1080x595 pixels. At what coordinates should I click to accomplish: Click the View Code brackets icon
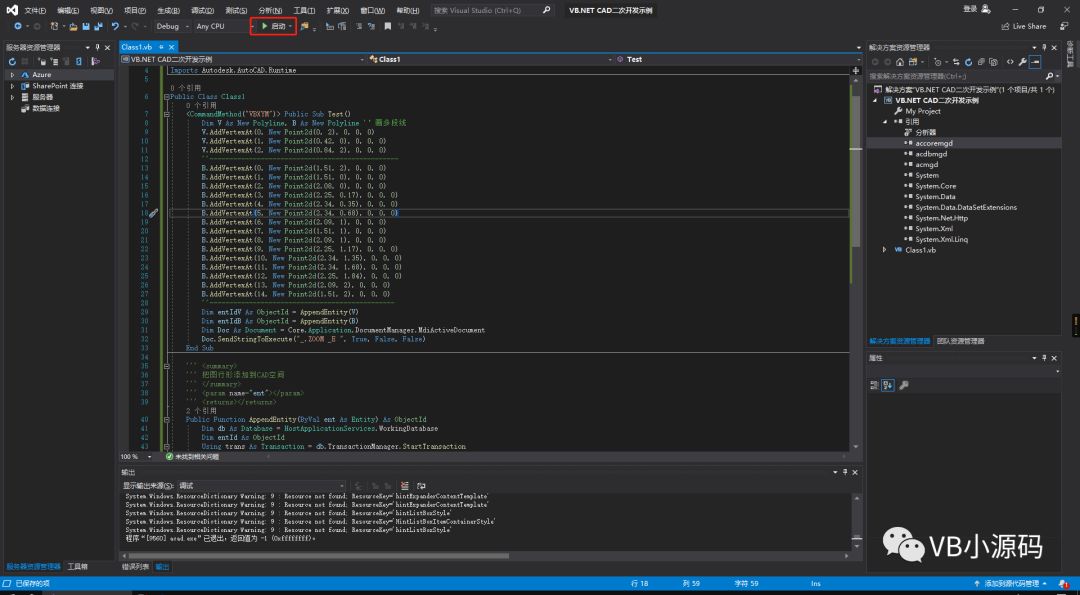click(x=1010, y=62)
